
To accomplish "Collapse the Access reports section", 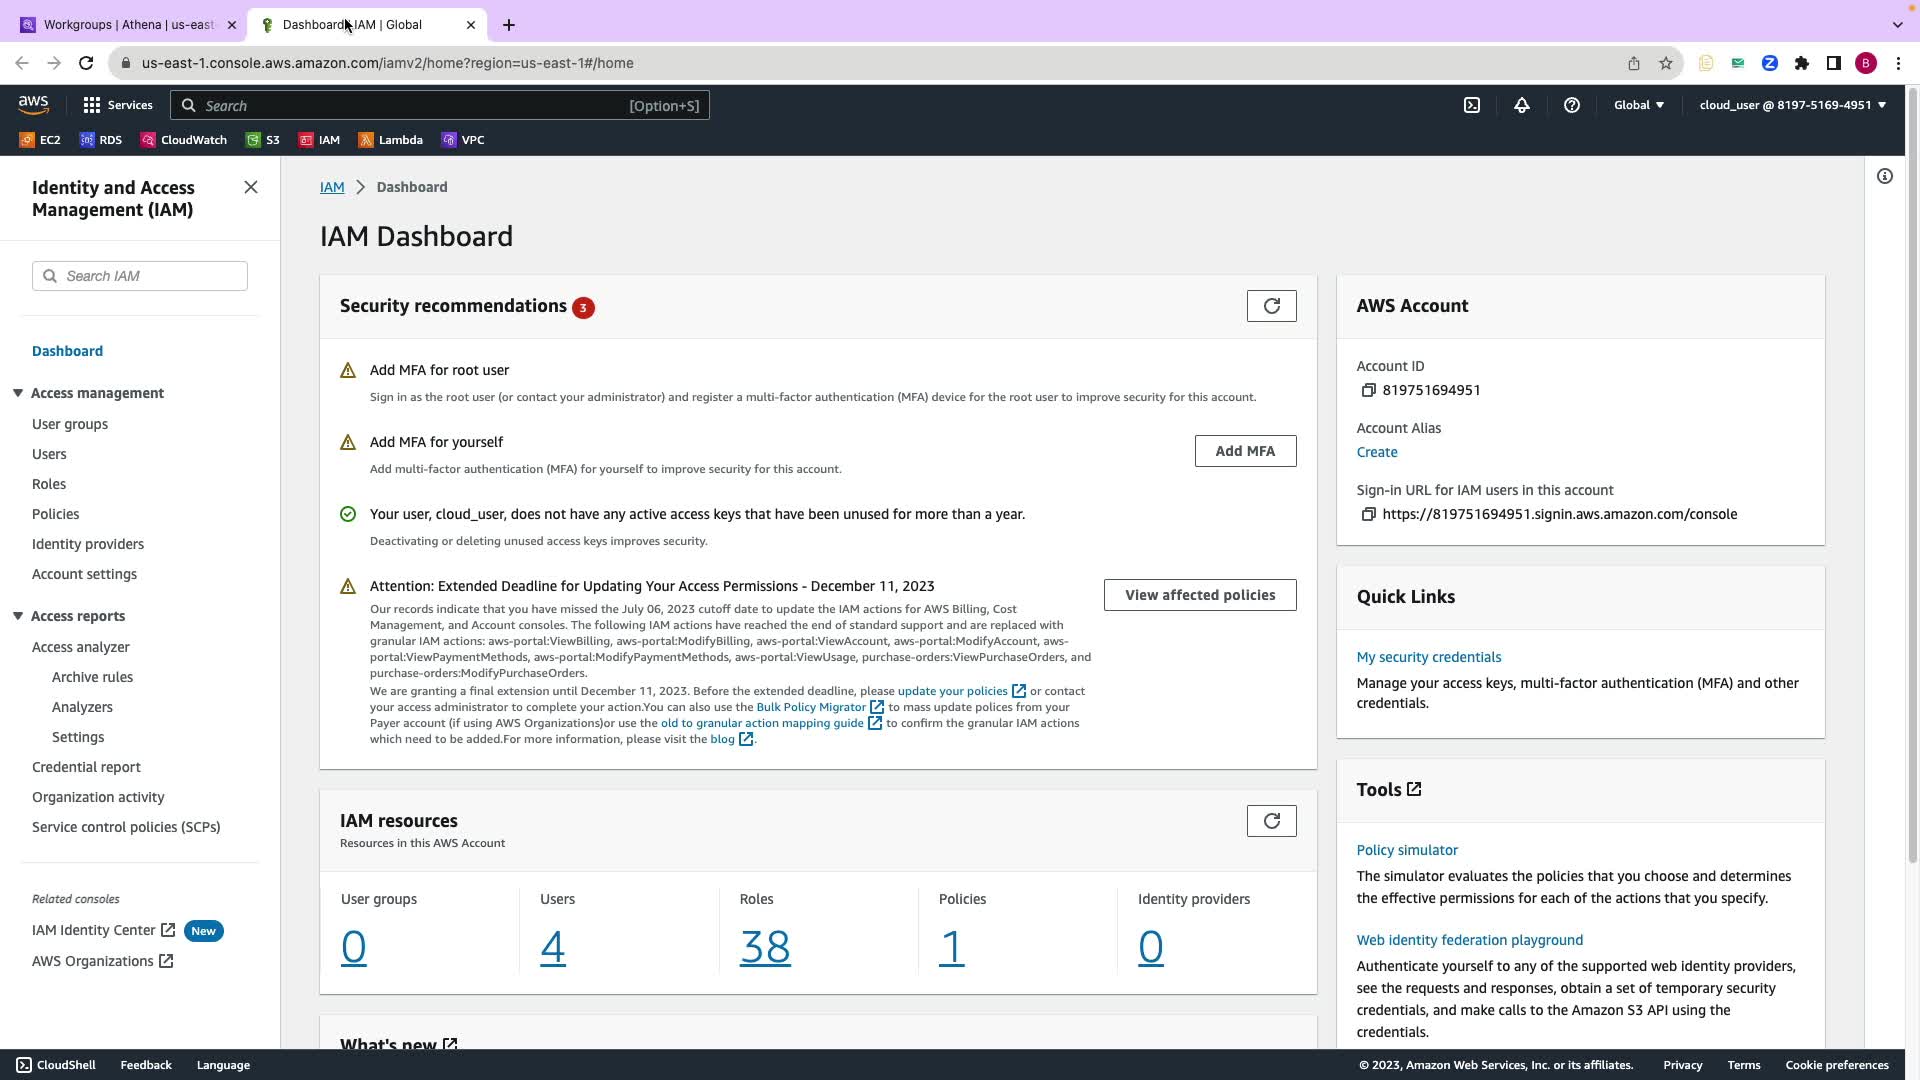I will 18,616.
